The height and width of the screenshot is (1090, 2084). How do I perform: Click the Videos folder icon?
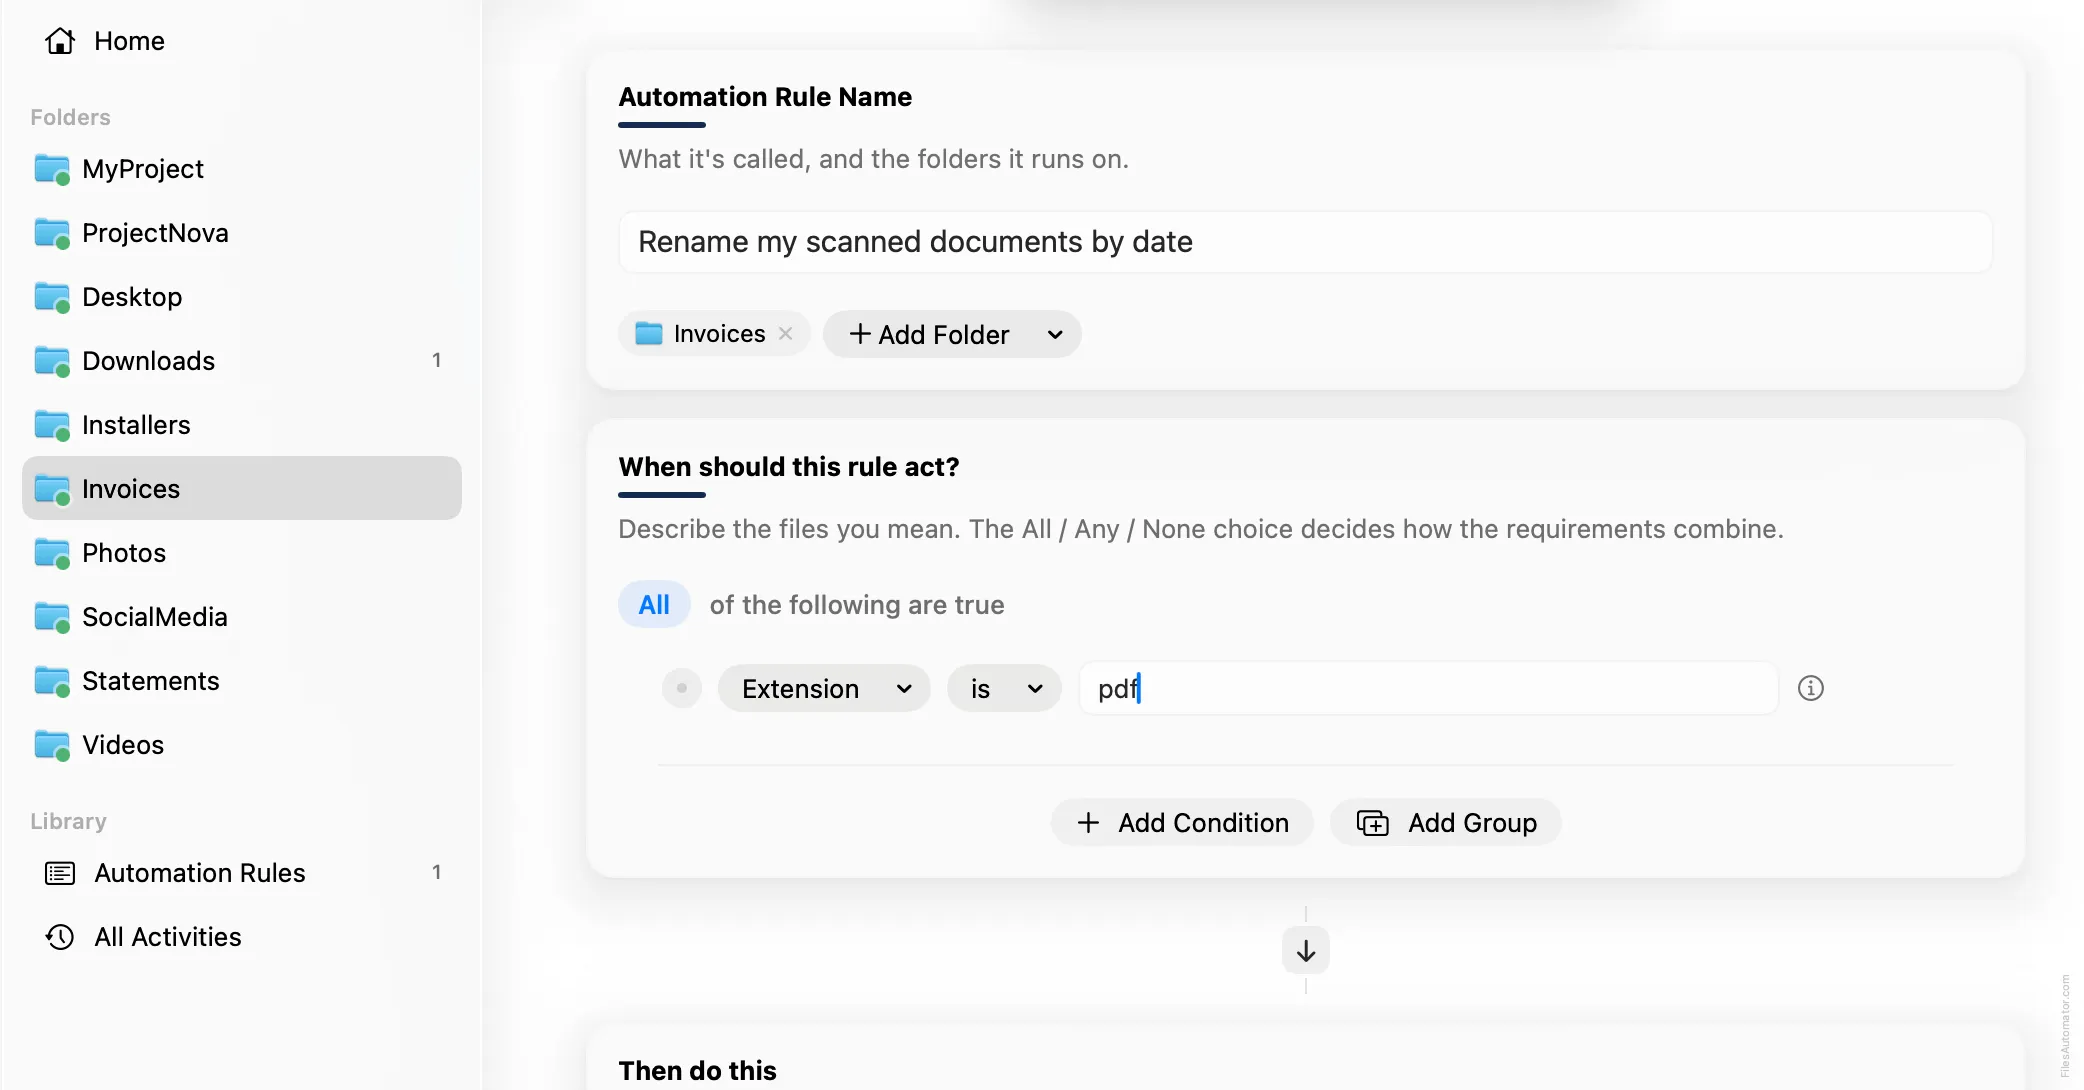52,745
